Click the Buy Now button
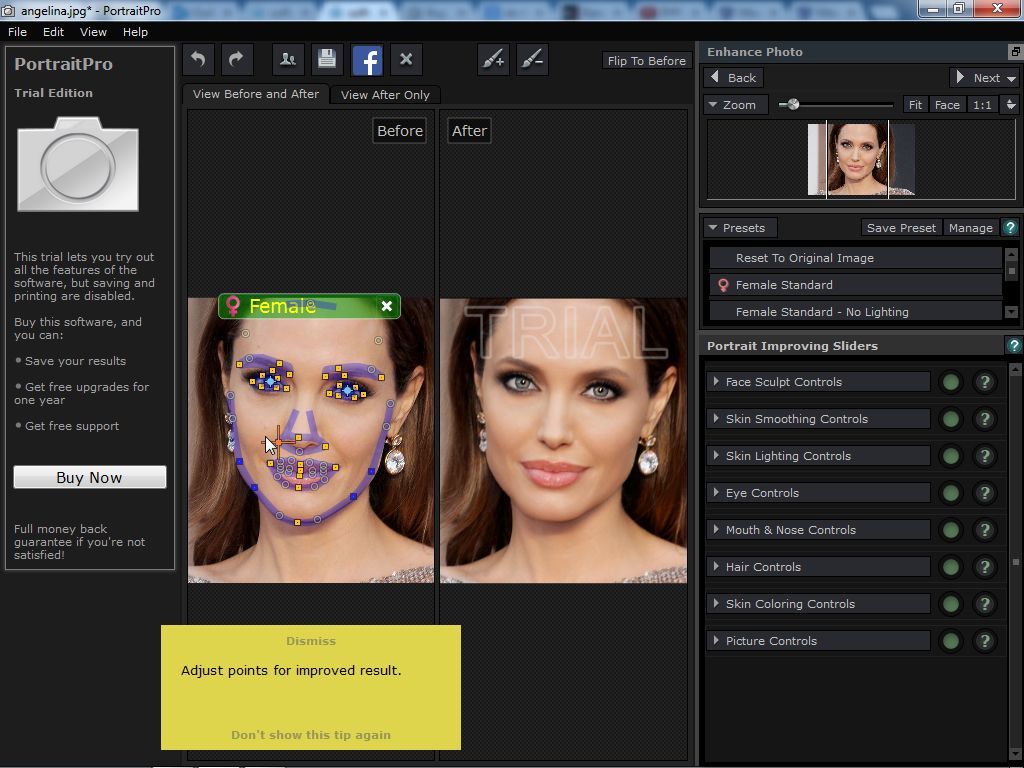 pos(89,477)
